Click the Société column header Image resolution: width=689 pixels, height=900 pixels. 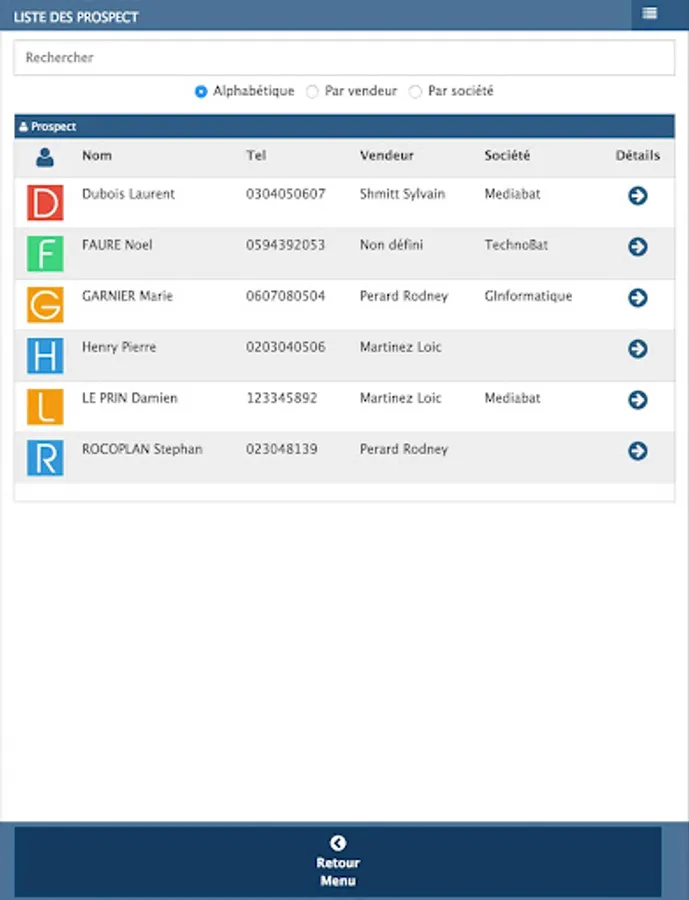[507, 156]
